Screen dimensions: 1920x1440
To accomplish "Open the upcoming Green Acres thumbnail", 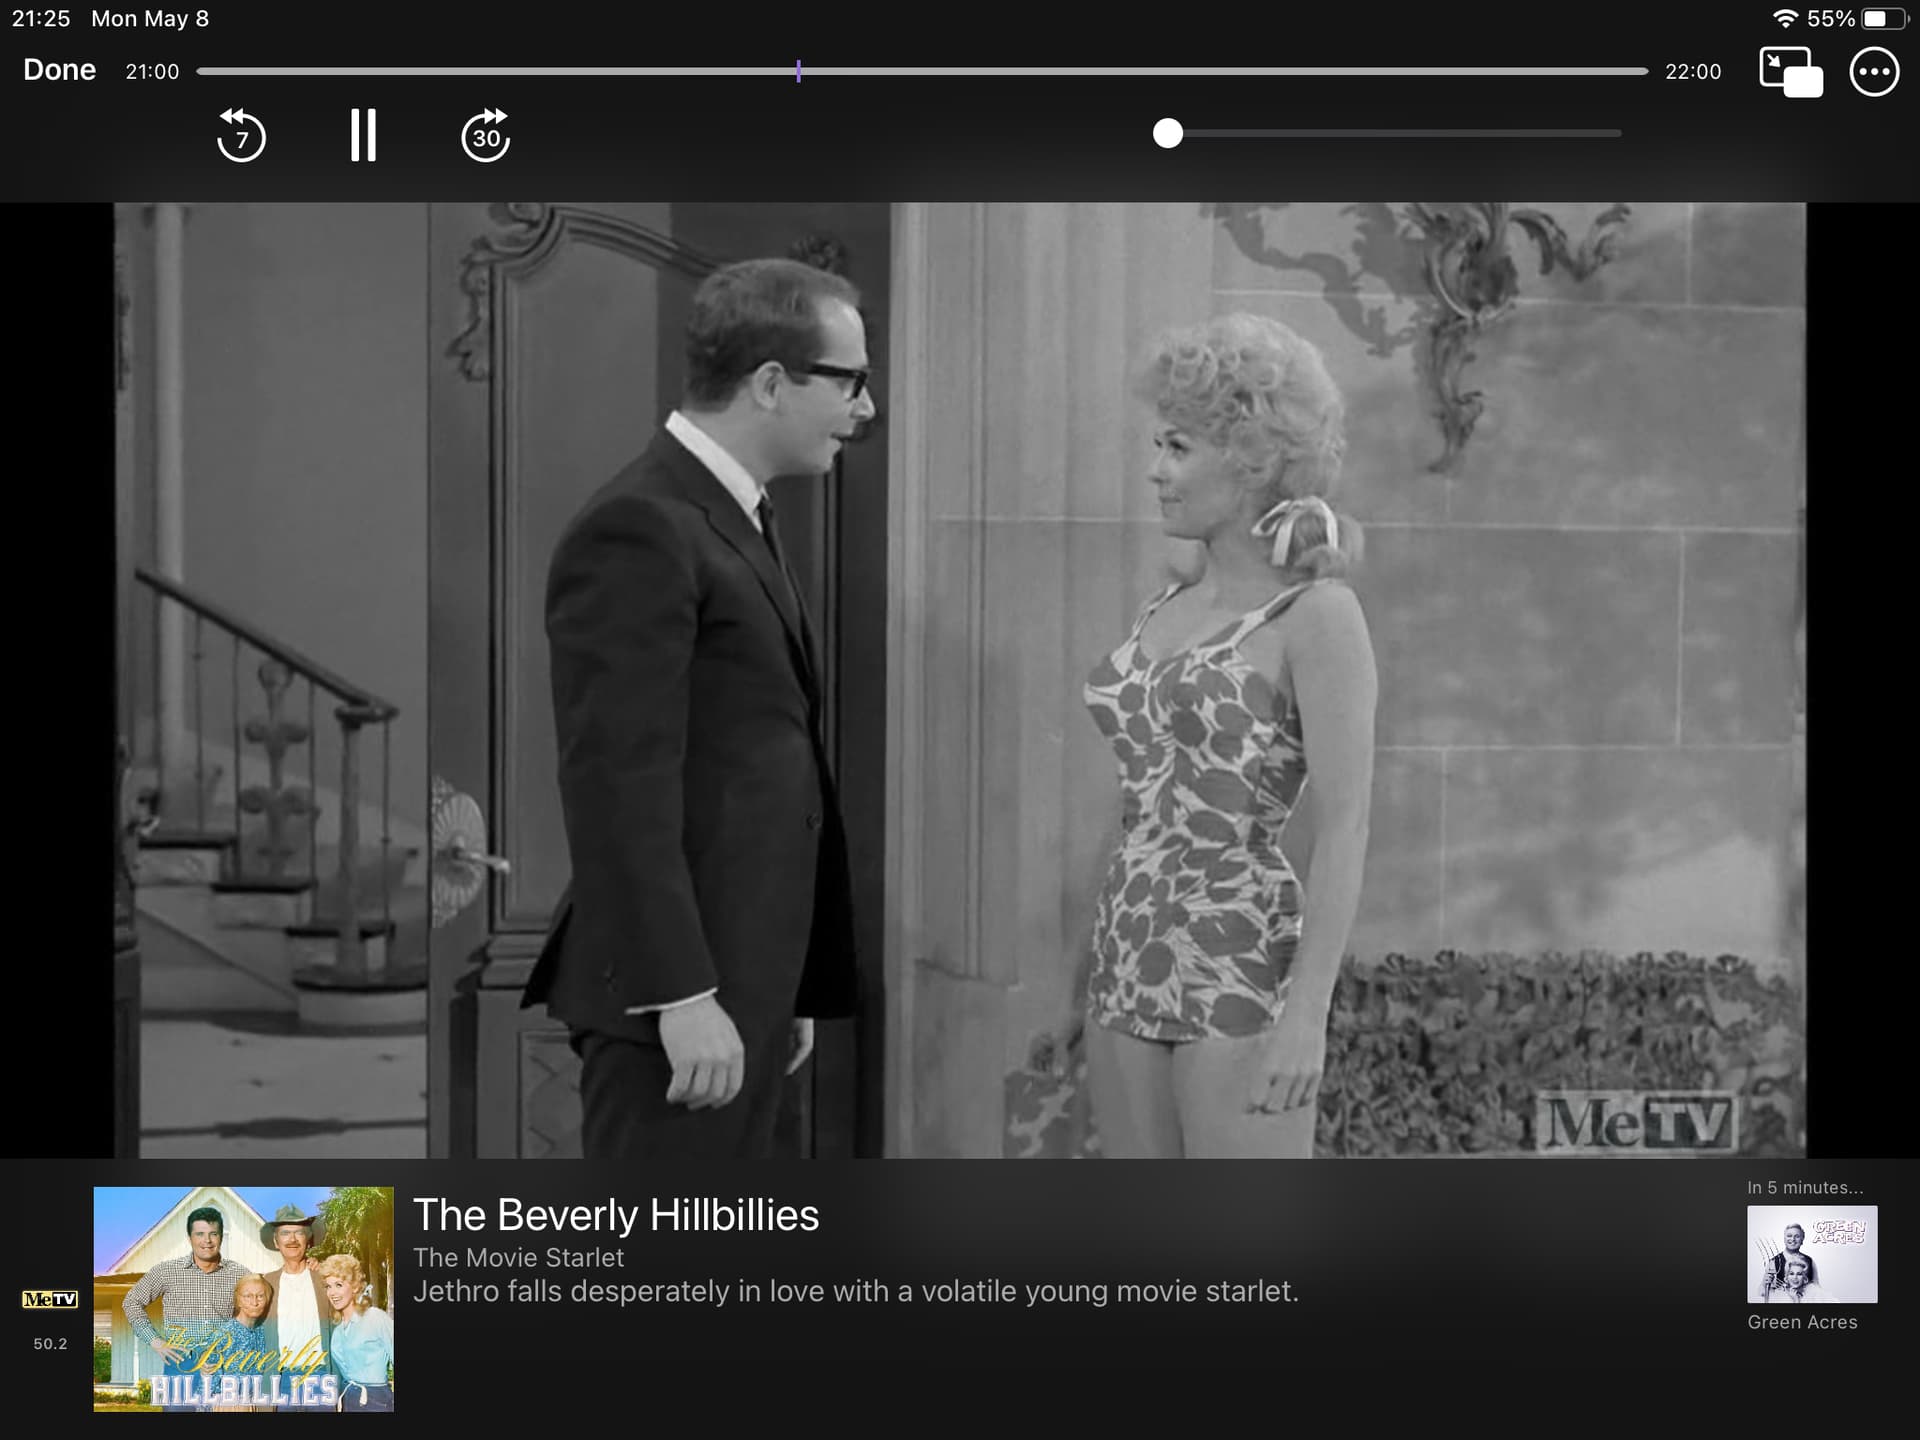I will pos(1811,1254).
